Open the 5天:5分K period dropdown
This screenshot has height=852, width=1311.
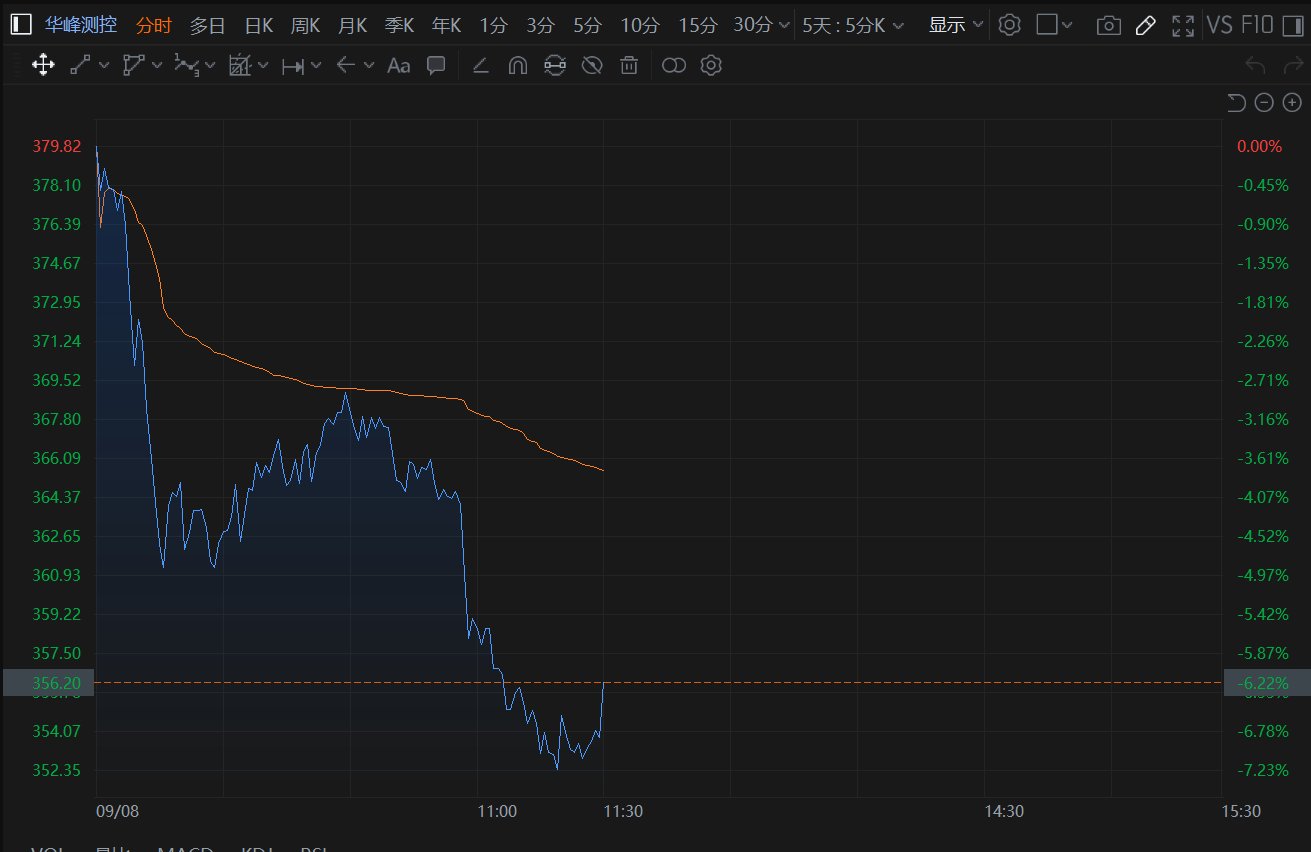coord(853,25)
